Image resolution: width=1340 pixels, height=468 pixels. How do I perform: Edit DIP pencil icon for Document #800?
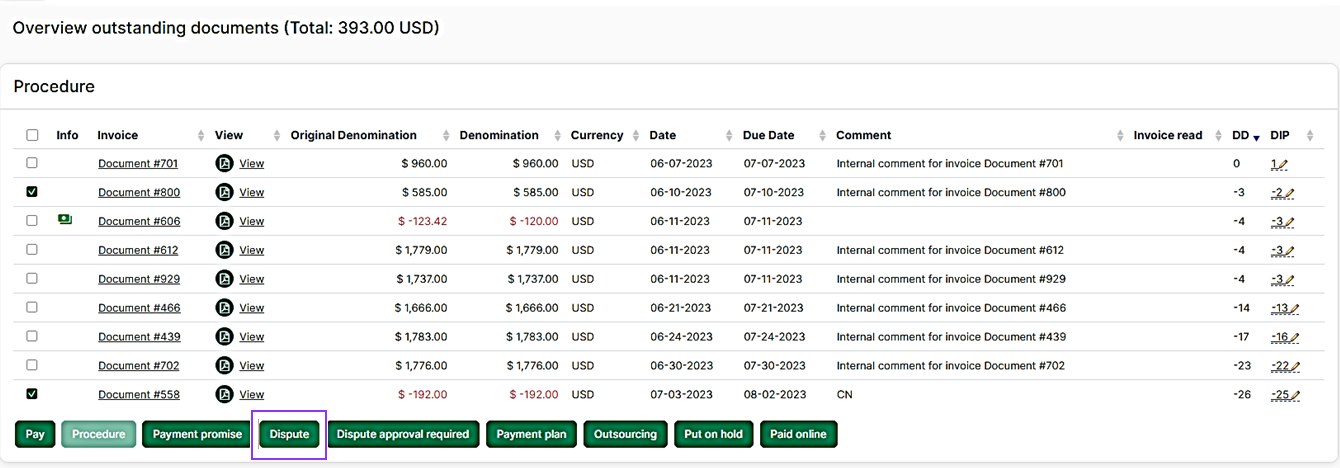tap(1290, 193)
